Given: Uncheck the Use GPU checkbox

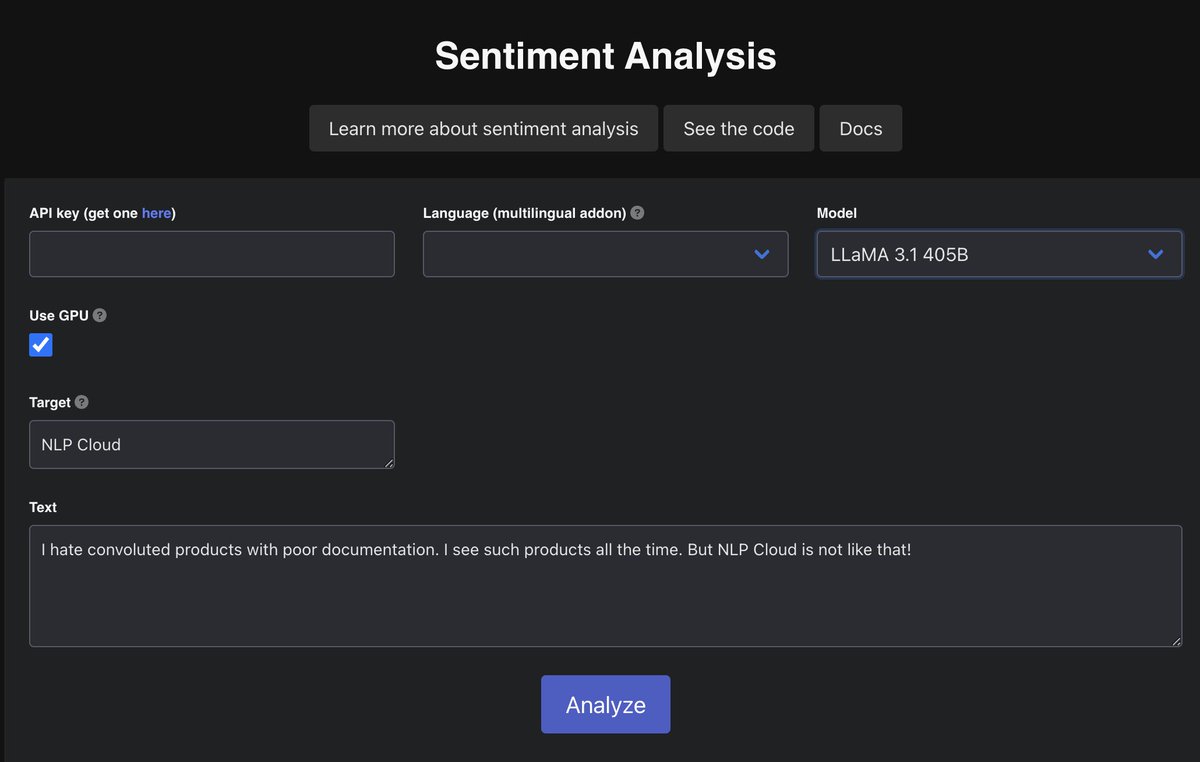Looking at the screenshot, I should pyautogui.click(x=41, y=345).
